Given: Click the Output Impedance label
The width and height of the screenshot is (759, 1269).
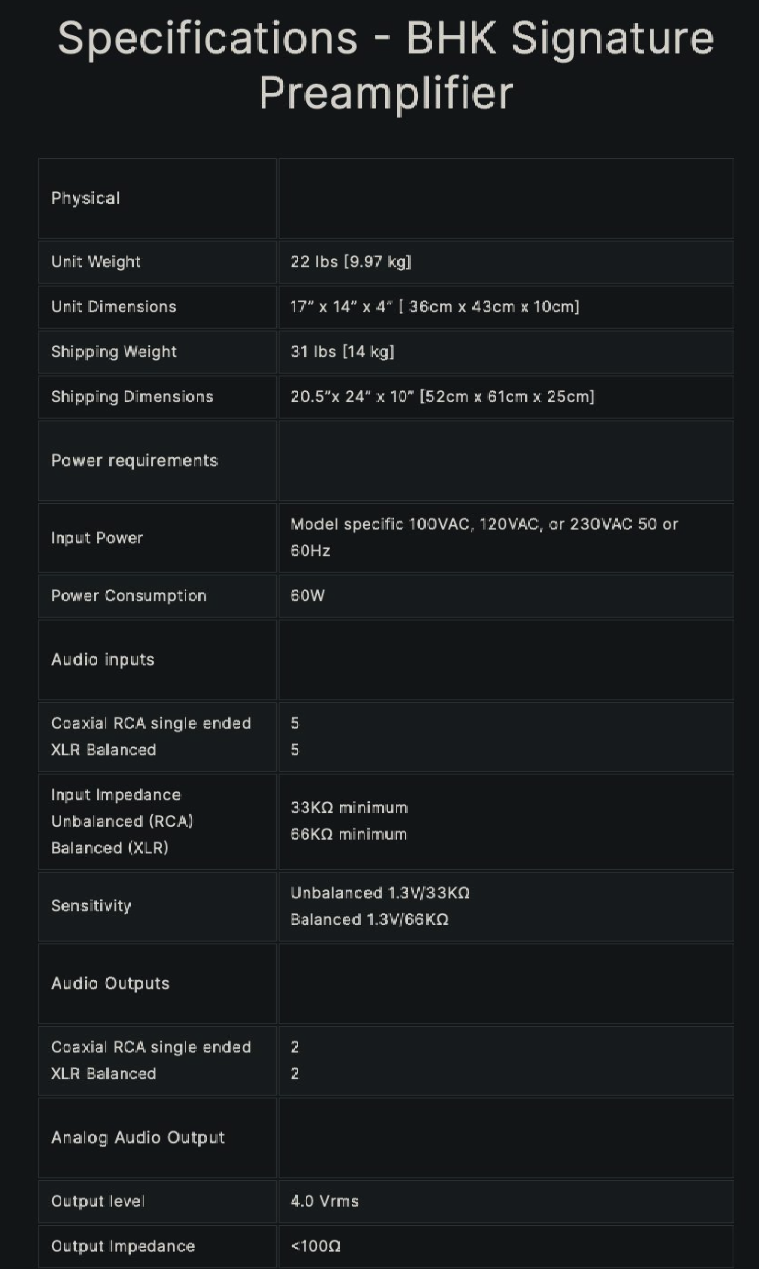Looking at the screenshot, I should [x=123, y=1246].
